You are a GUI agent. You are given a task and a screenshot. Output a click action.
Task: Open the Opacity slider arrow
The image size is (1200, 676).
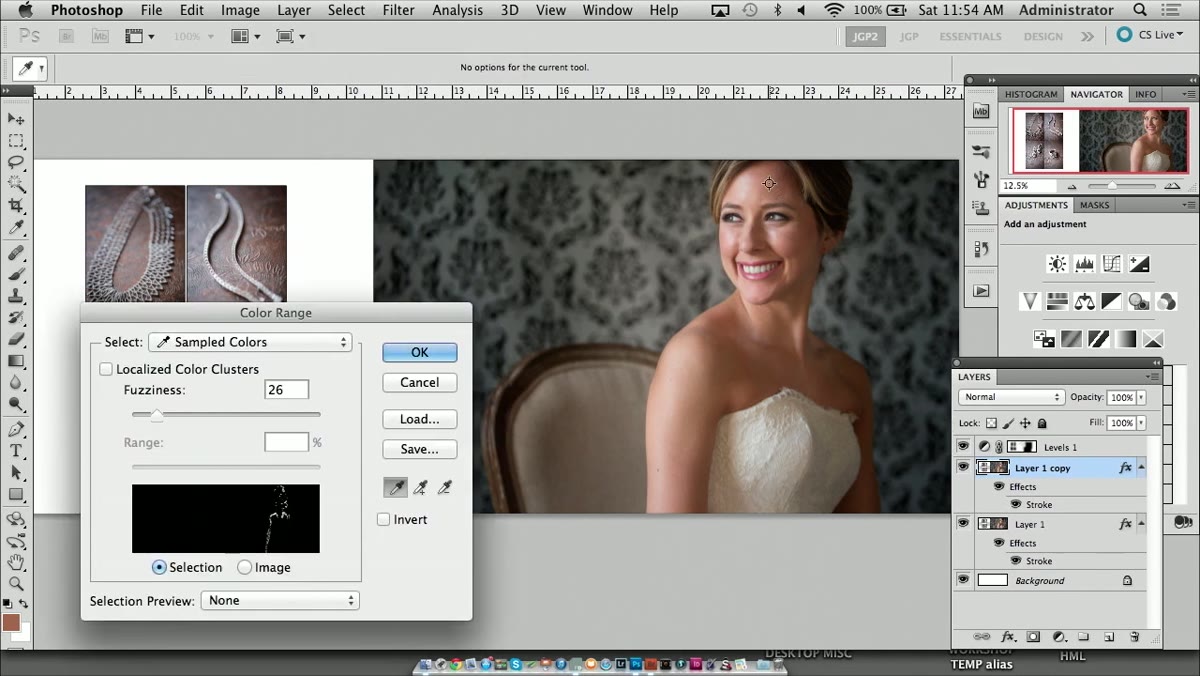pyautogui.click(x=1142, y=397)
